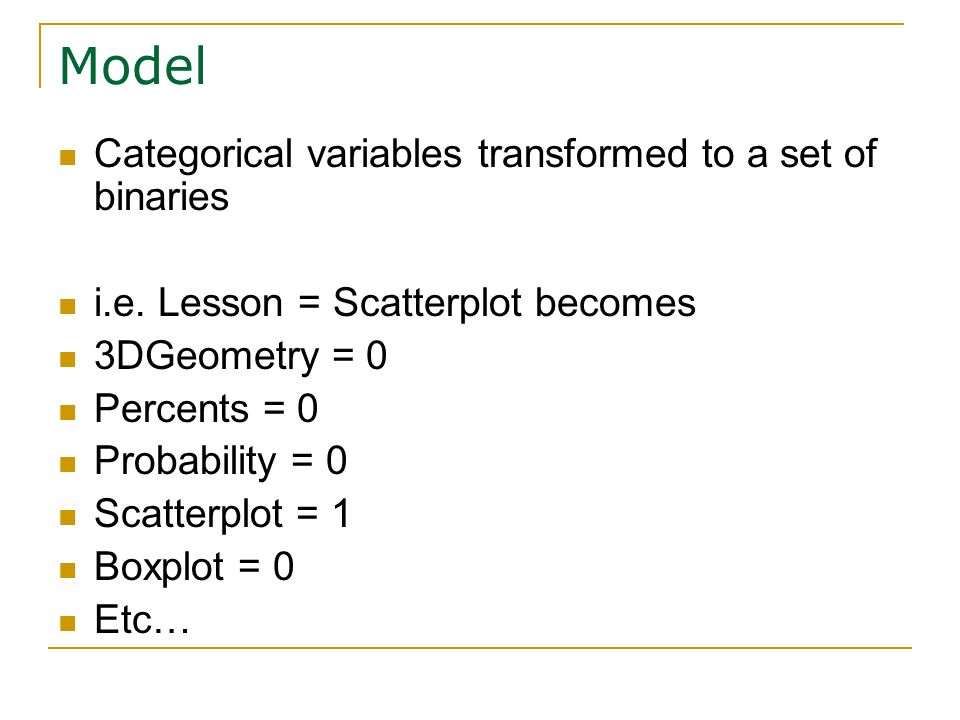Viewport: 960px width, 720px height.
Task: Click 'Lesson = Scatterplot becomes' text
Action: point(427,302)
